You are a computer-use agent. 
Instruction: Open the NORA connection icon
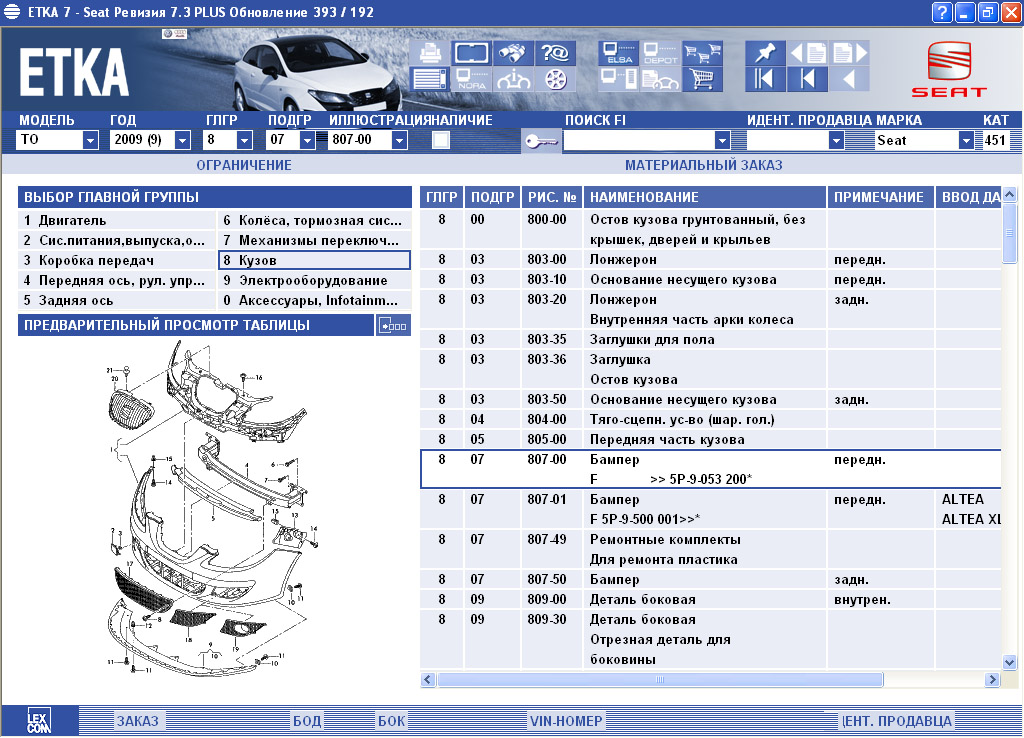tap(471, 79)
